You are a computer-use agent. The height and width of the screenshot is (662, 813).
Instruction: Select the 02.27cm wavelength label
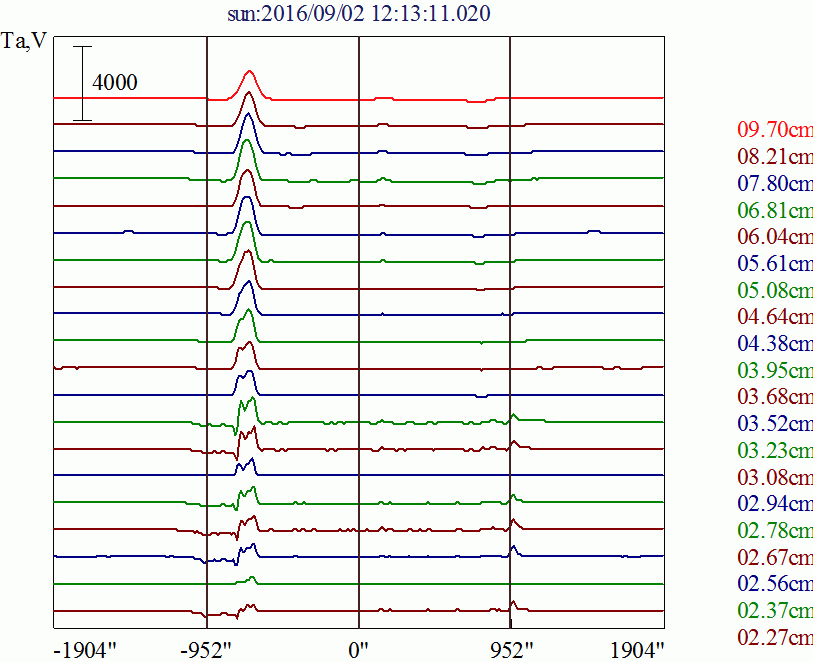click(775, 637)
